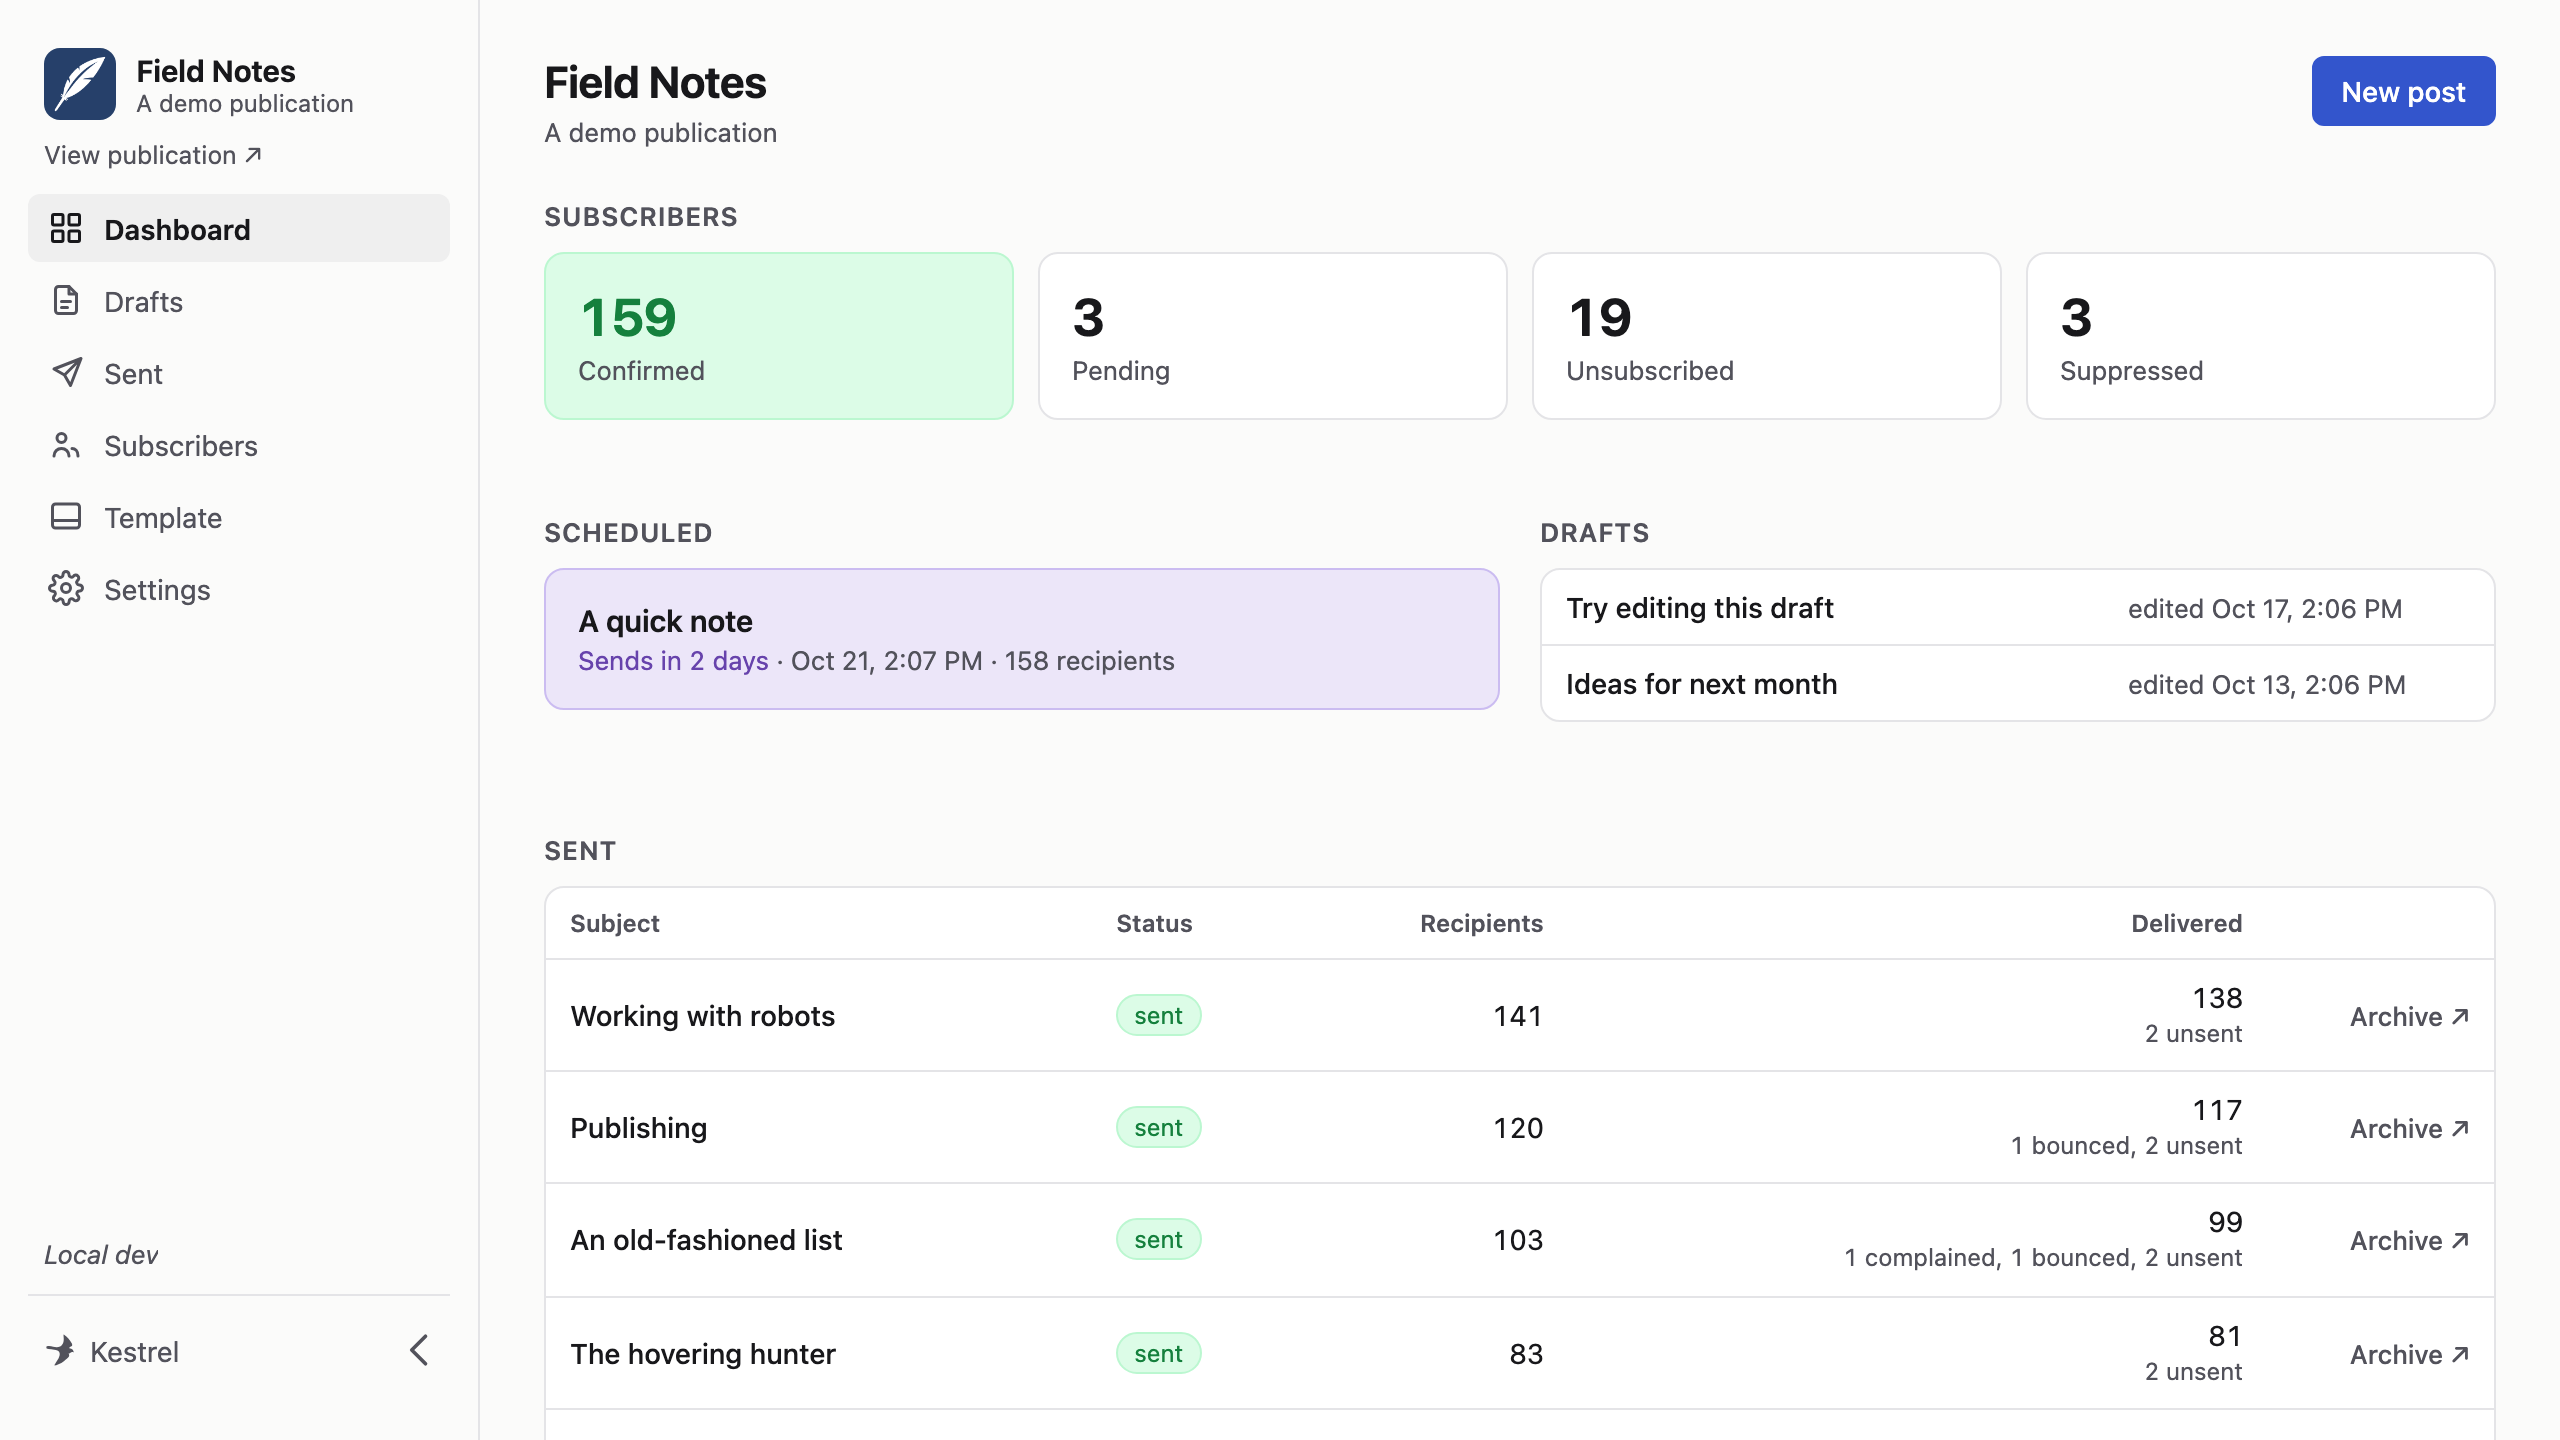
Task: Click the sent badge for Publishing
Action: tap(1158, 1127)
